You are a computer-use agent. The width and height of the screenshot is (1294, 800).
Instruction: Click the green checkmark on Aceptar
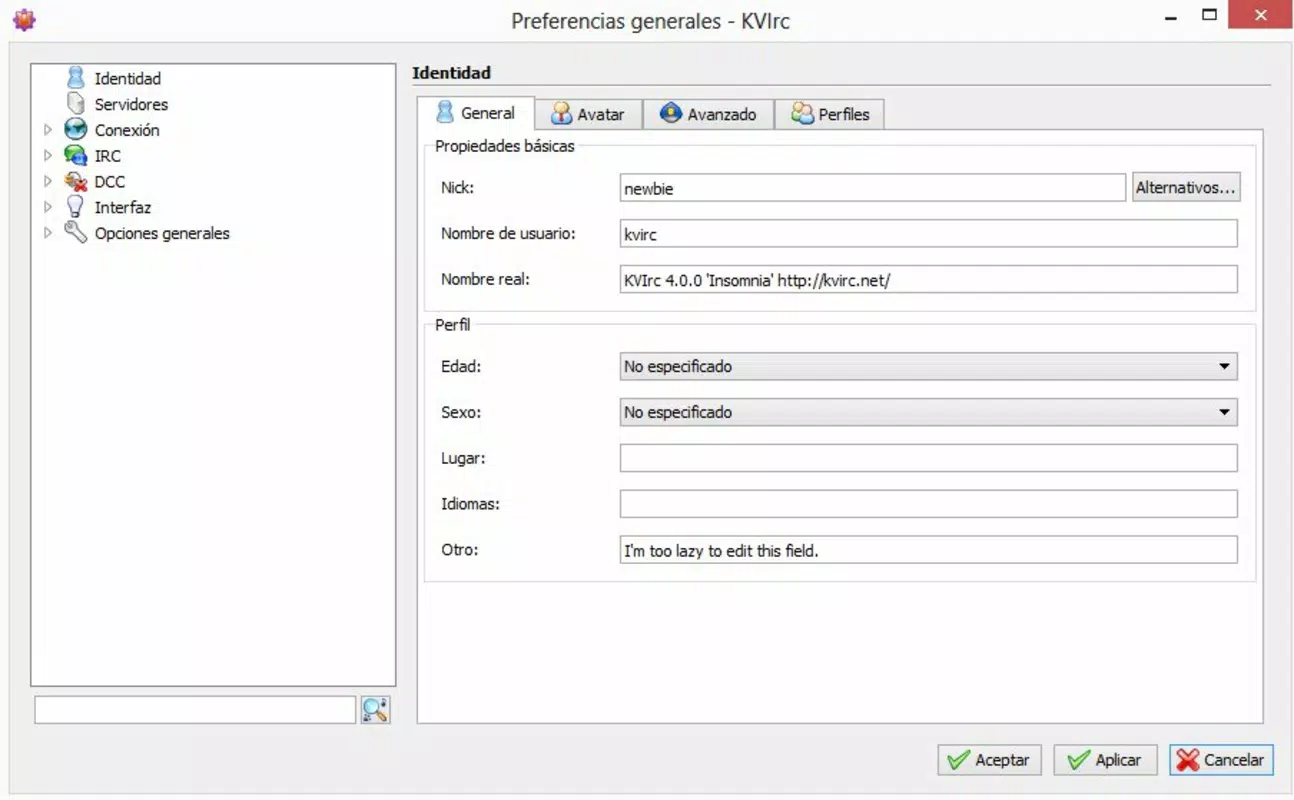click(958, 760)
